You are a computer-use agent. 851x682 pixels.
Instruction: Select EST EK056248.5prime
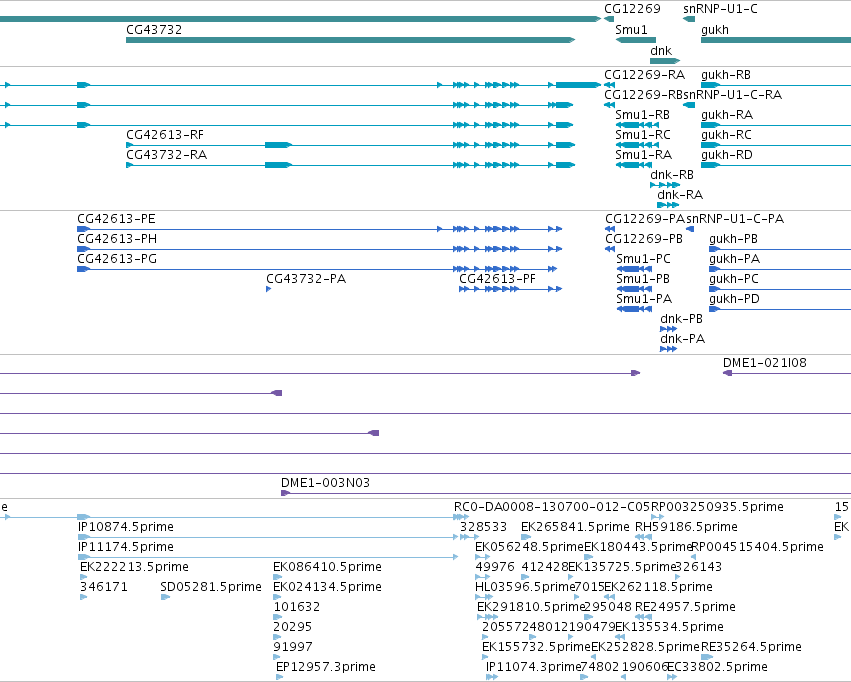pyautogui.click(x=483, y=557)
